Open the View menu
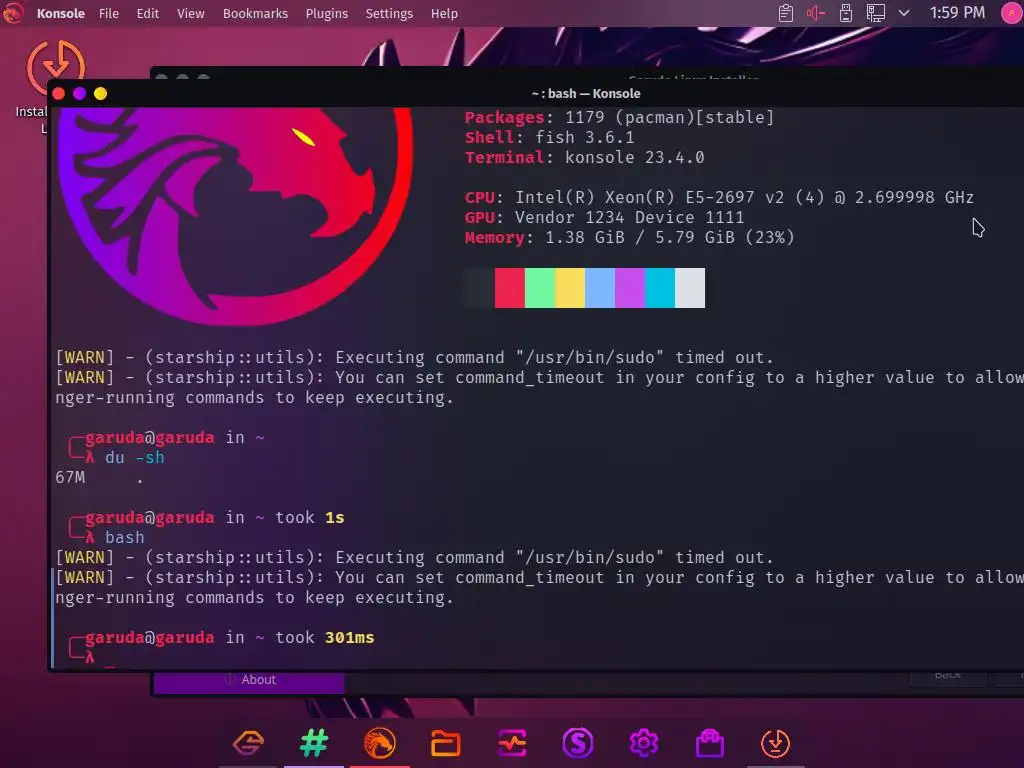Viewport: 1024px width, 768px height. pyautogui.click(x=190, y=13)
